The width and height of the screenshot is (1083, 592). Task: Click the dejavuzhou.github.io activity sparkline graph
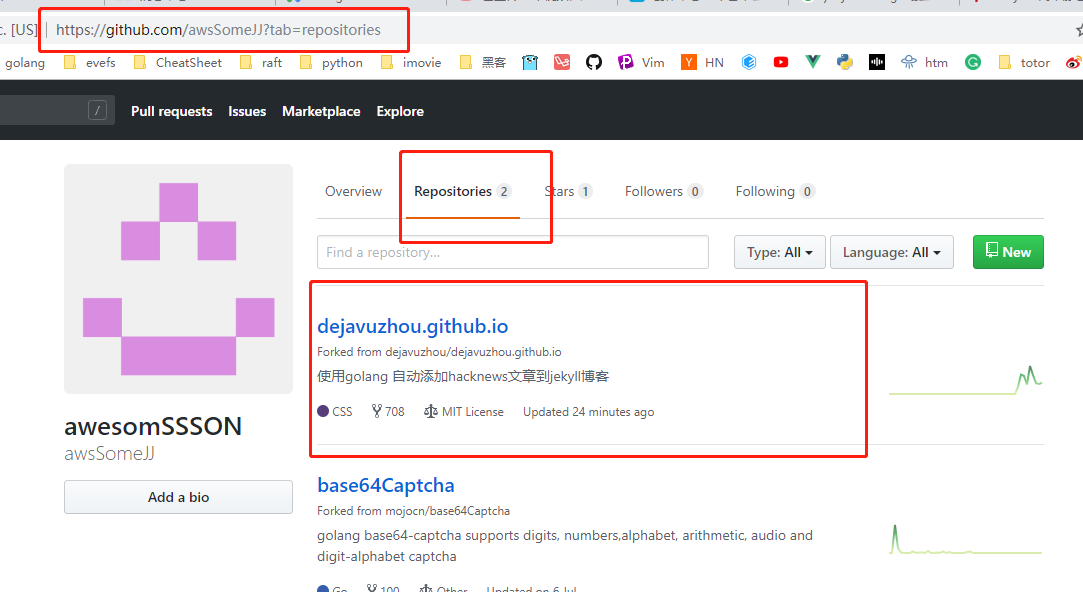point(966,379)
